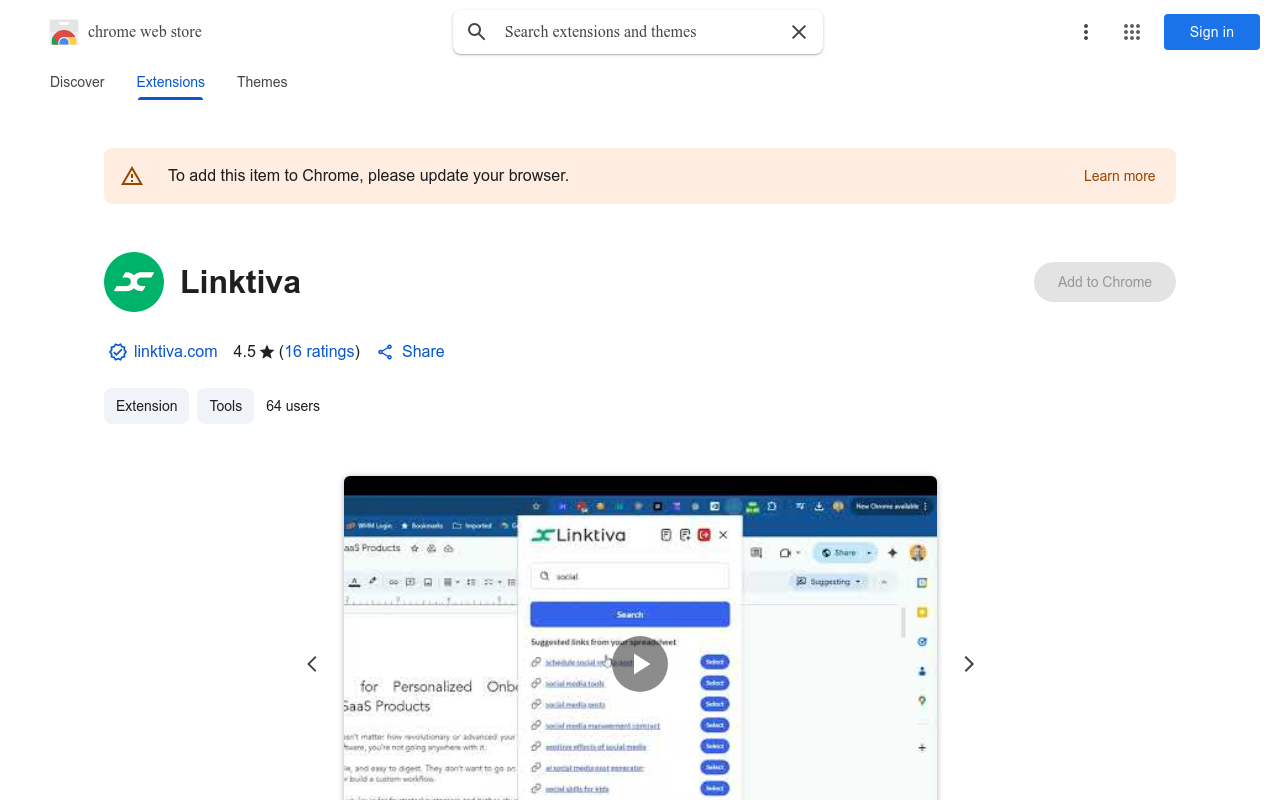Focus the Search extensions and themes field

coord(638,32)
